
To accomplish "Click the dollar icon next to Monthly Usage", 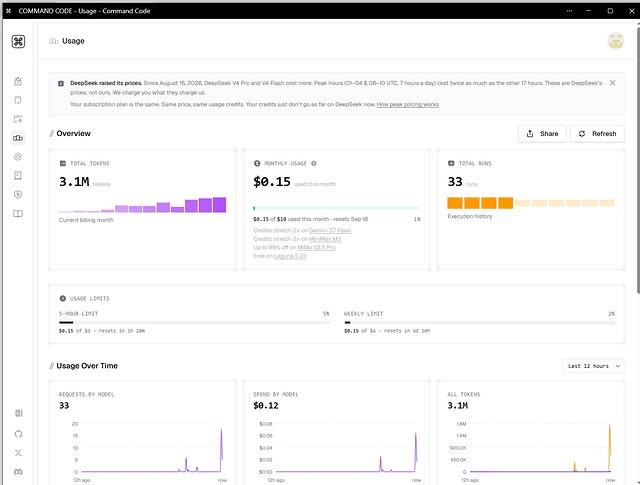I will tap(257, 163).
